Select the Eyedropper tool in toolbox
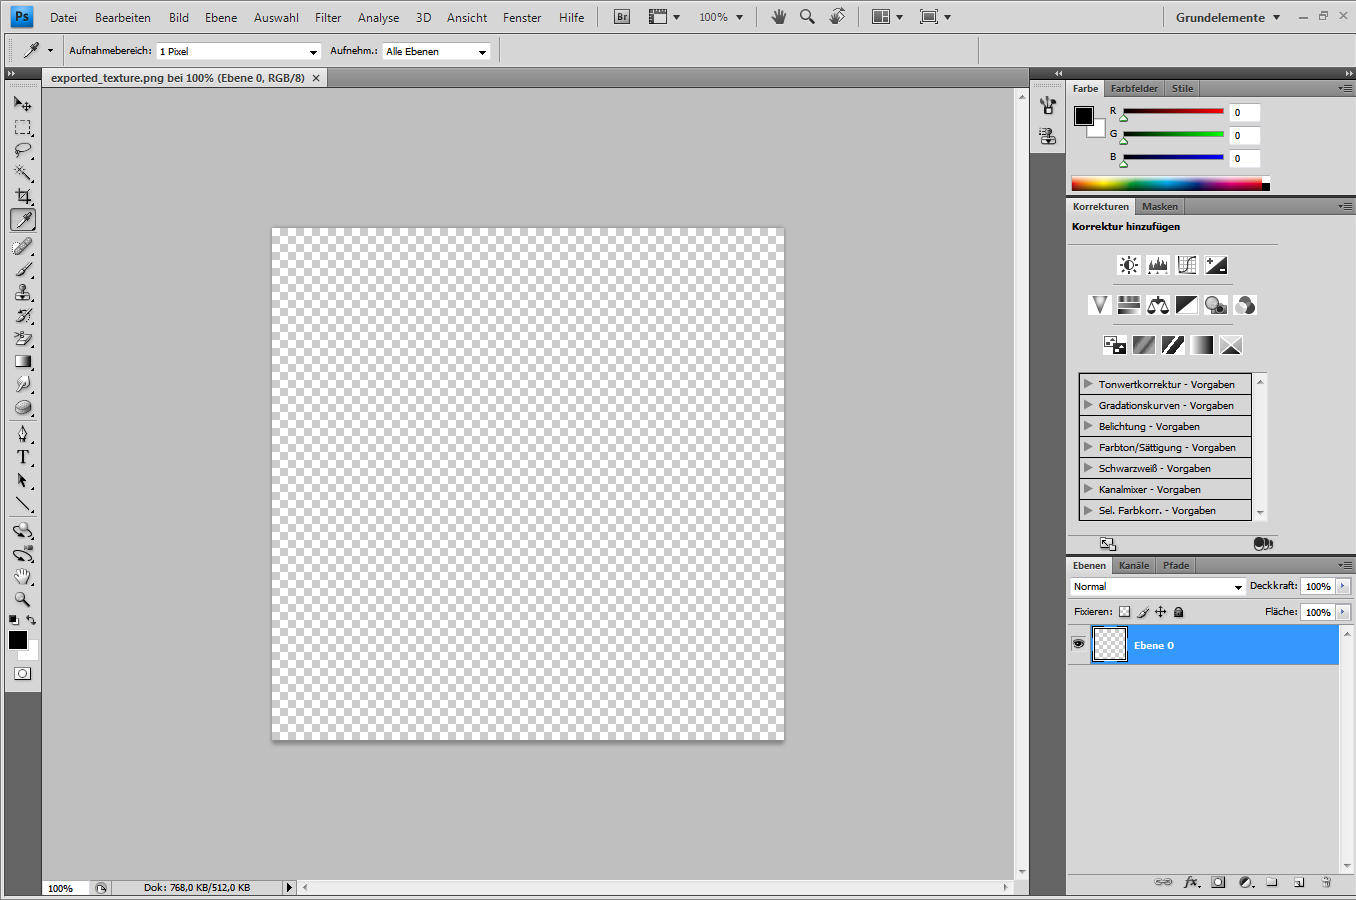The height and width of the screenshot is (900, 1356). [22, 220]
